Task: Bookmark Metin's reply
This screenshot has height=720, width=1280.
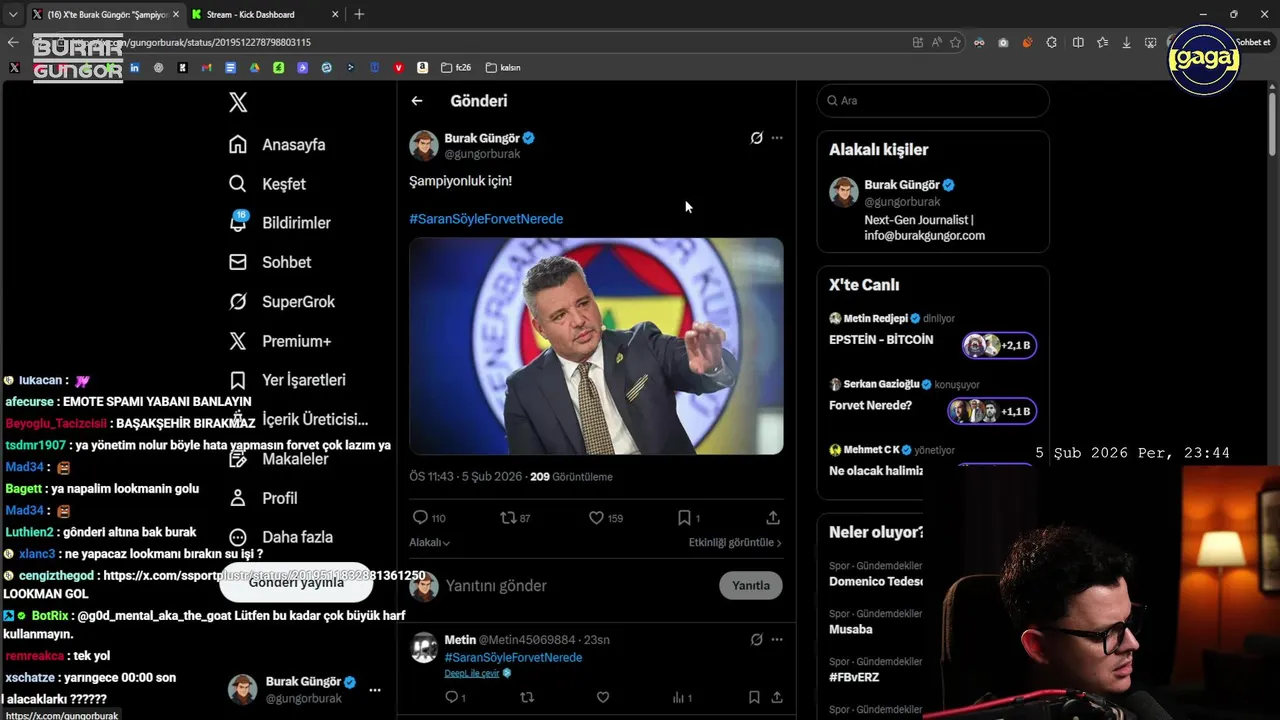Action: point(754,697)
